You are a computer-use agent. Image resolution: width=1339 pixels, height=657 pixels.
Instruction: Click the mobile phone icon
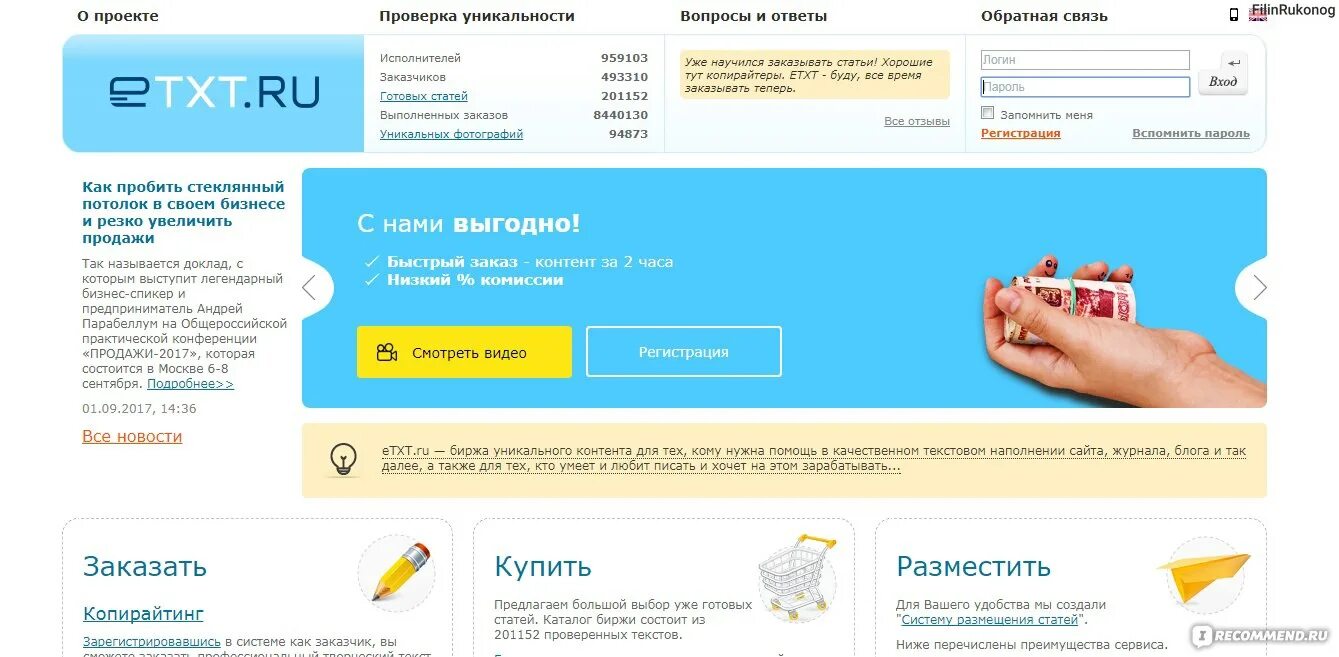click(x=1234, y=15)
